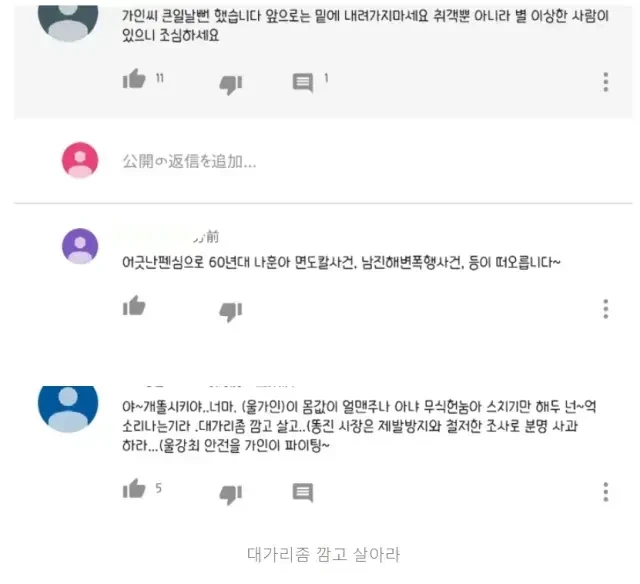
Task: Like the top comment with 11 likes
Action: (x=134, y=79)
